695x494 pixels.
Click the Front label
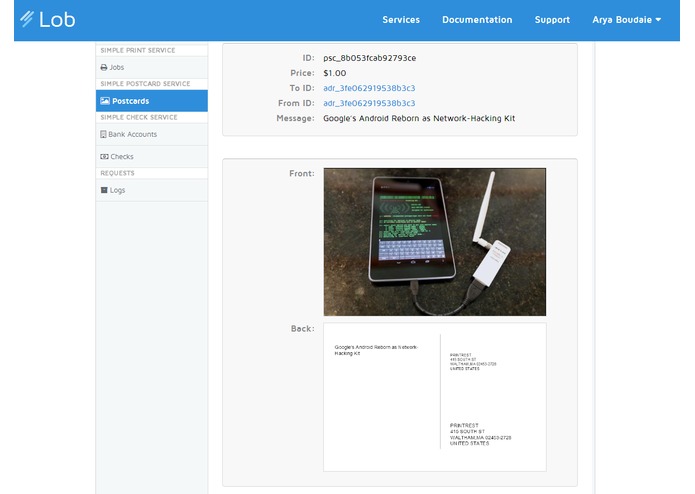[302, 174]
